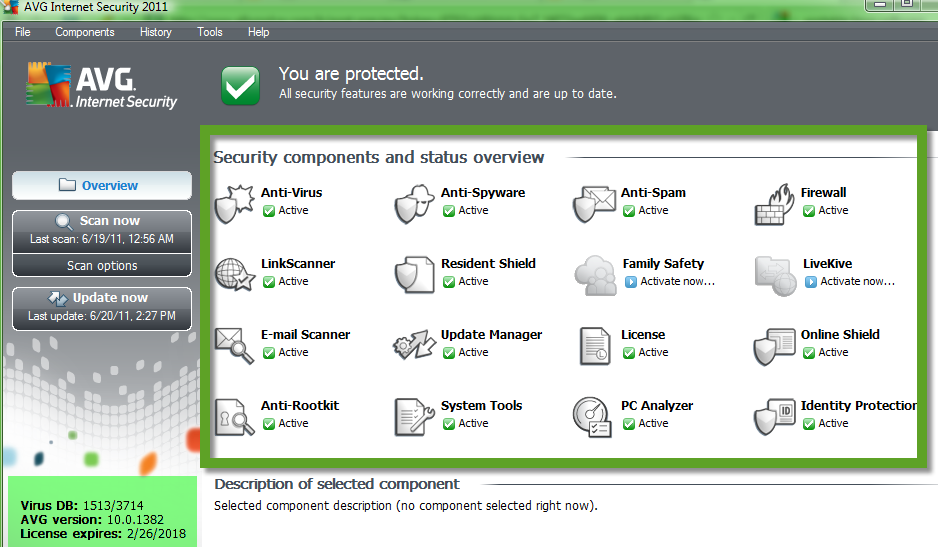Click the Anti-Rootkit title

pyautogui.click(x=300, y=405)
